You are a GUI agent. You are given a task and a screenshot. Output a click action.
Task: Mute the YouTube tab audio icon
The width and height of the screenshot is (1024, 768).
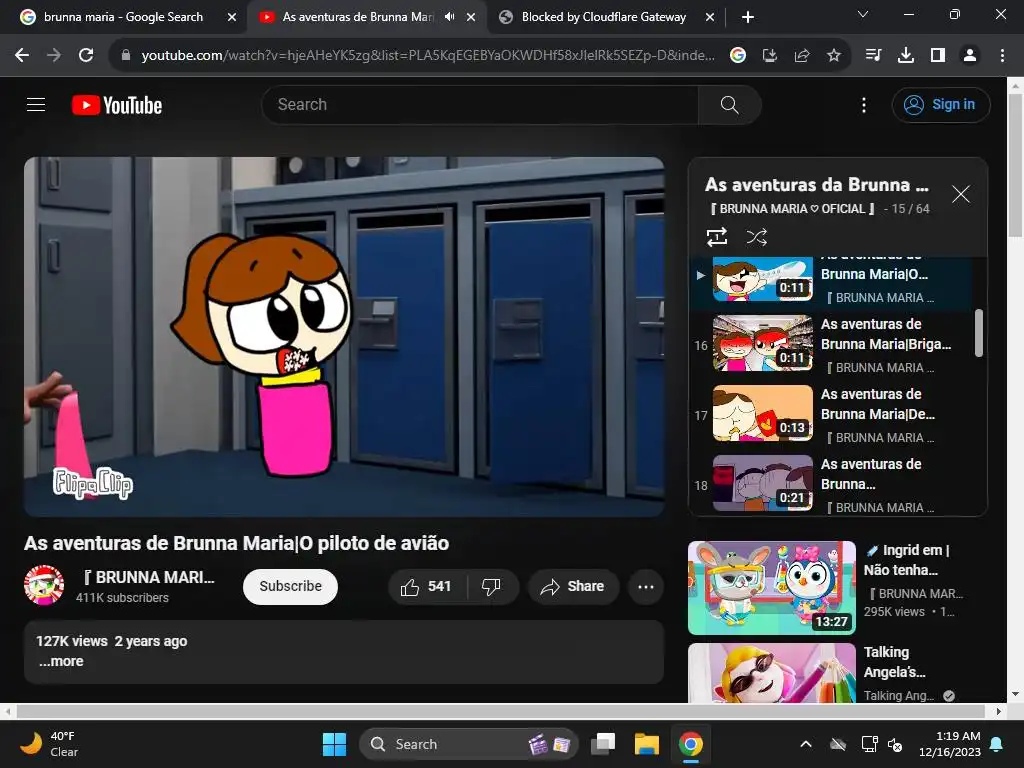click(449, 17)
